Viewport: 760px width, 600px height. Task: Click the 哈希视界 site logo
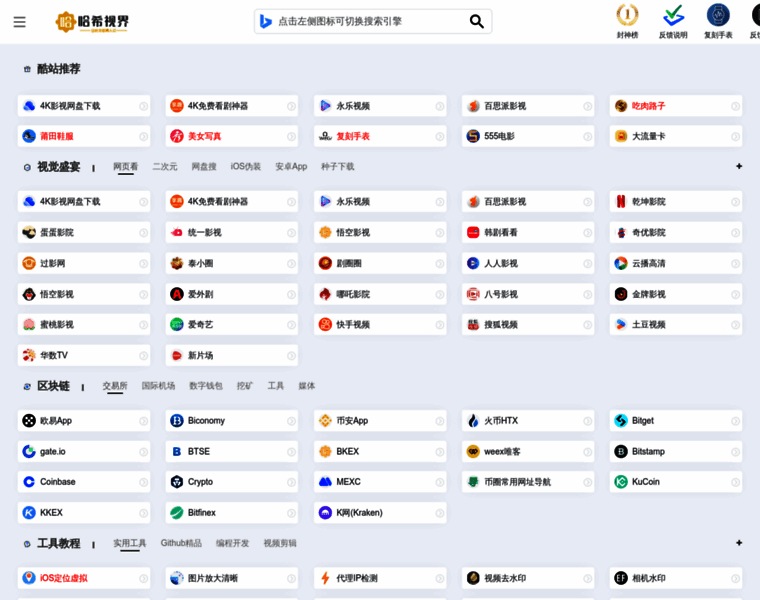[92, 22]
